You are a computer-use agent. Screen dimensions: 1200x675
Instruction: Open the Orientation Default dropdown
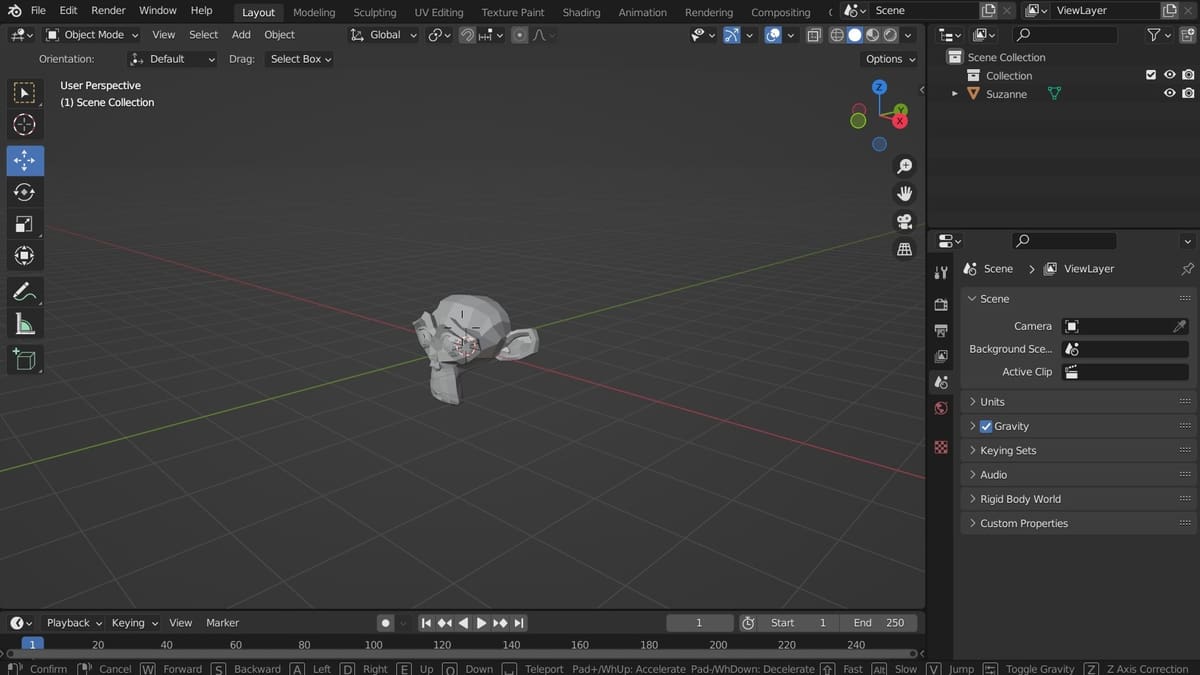(x=173, y=59)
